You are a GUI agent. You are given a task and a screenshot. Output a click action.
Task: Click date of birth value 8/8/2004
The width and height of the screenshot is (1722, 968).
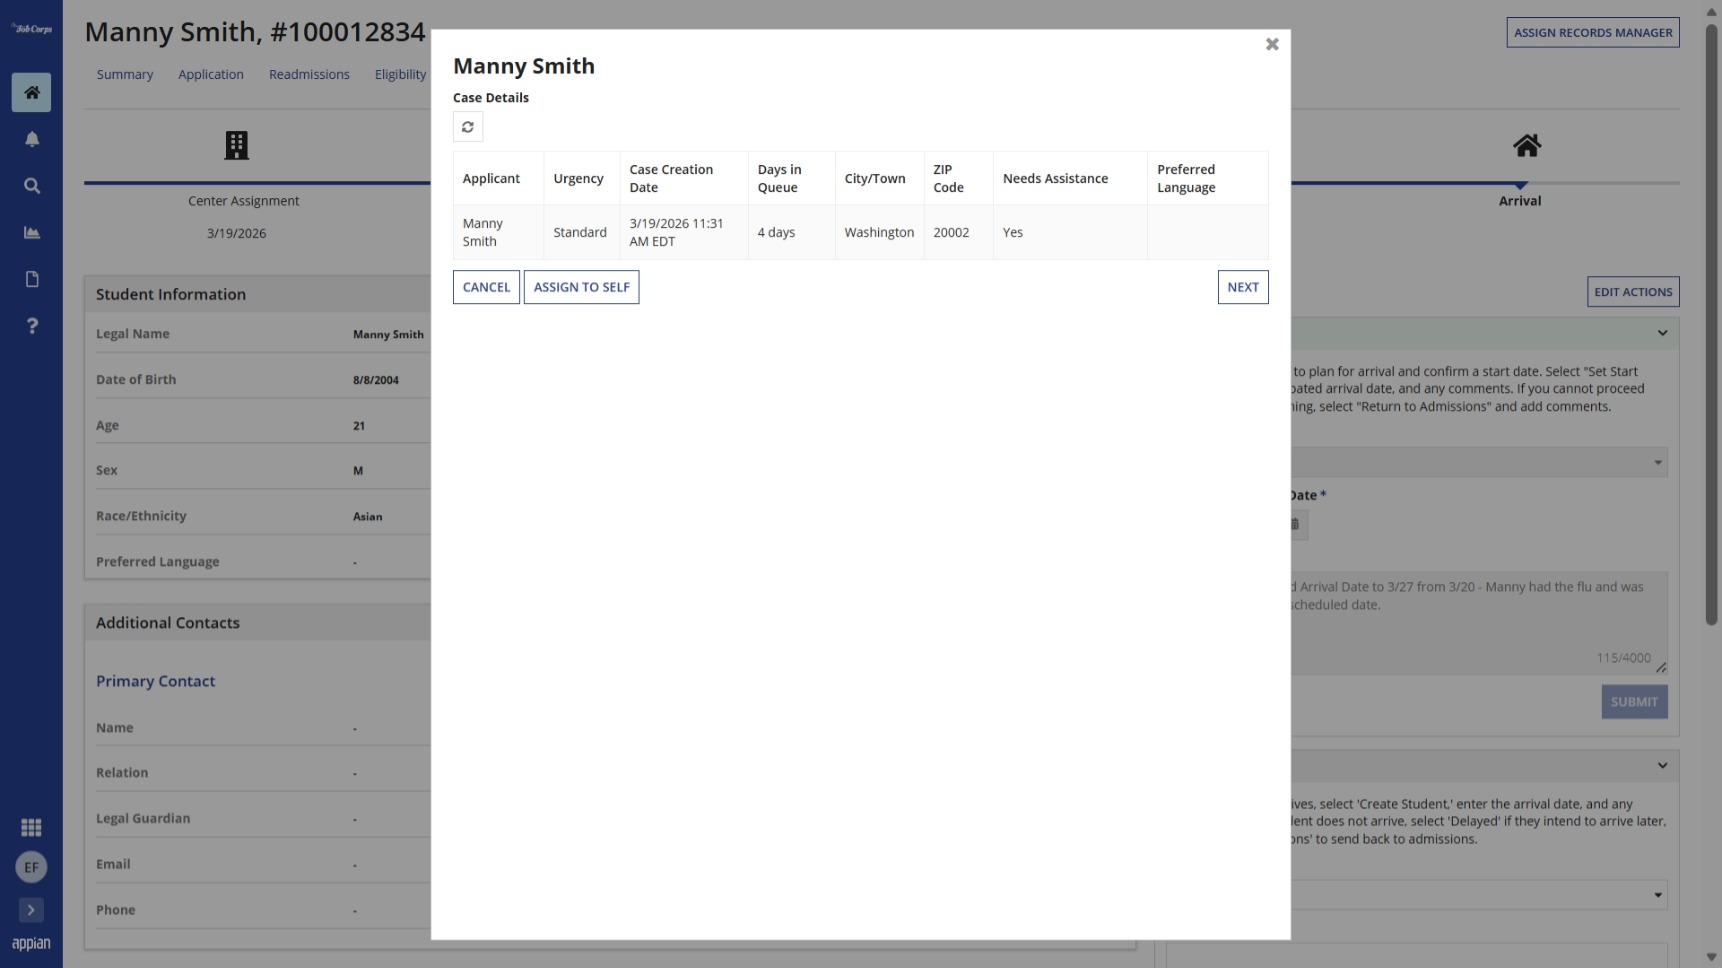(x=376, y=380)
